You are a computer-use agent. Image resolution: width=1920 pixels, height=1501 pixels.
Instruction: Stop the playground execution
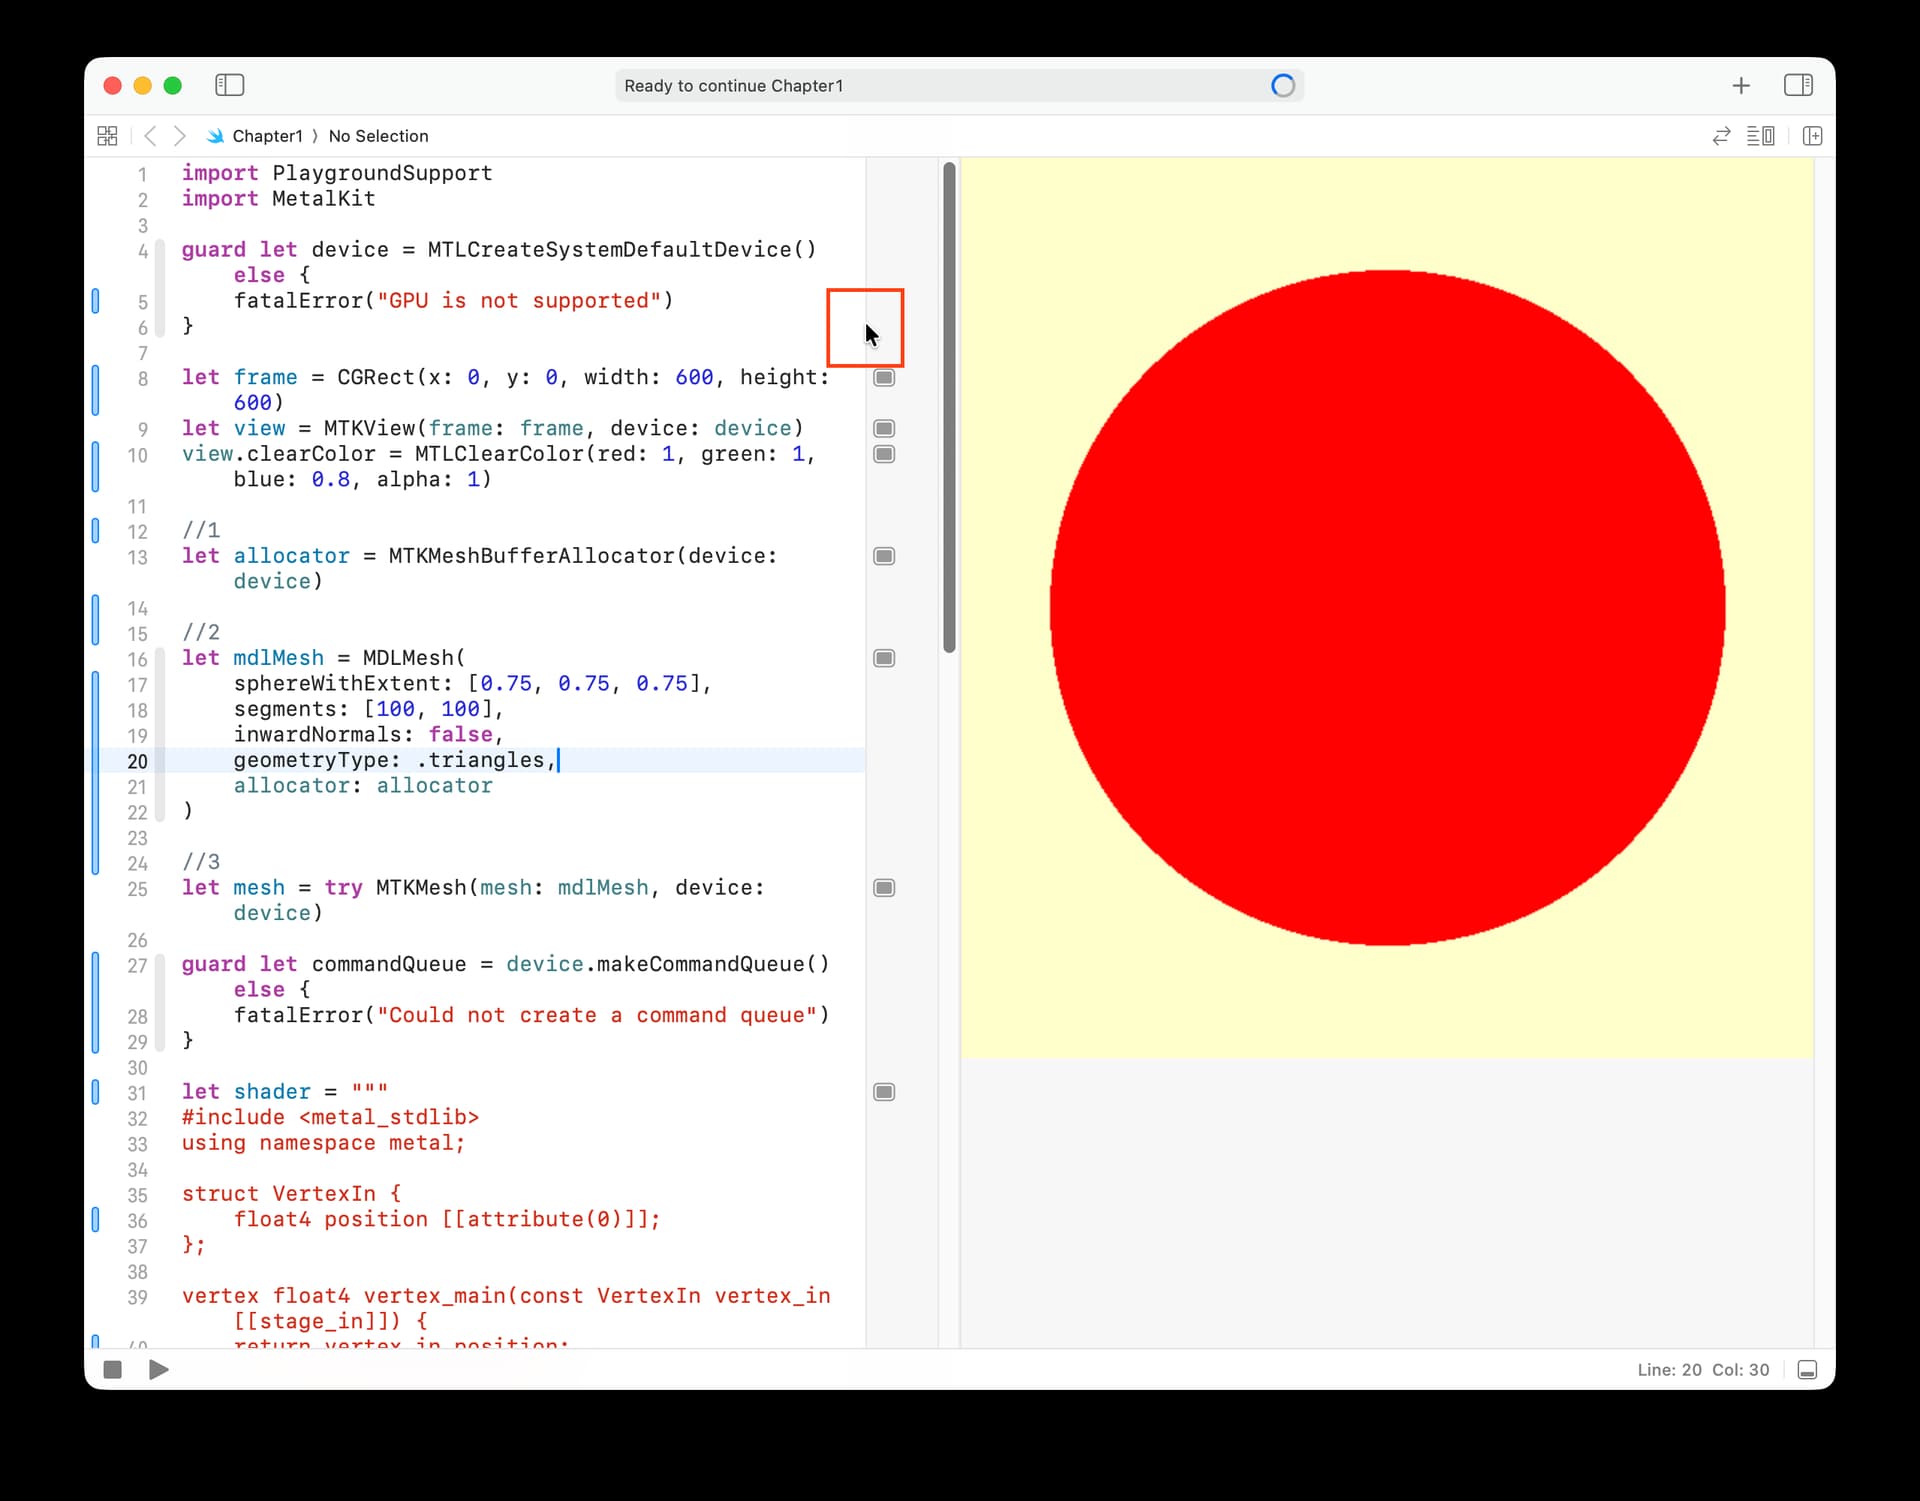[x=113, y=1370]
